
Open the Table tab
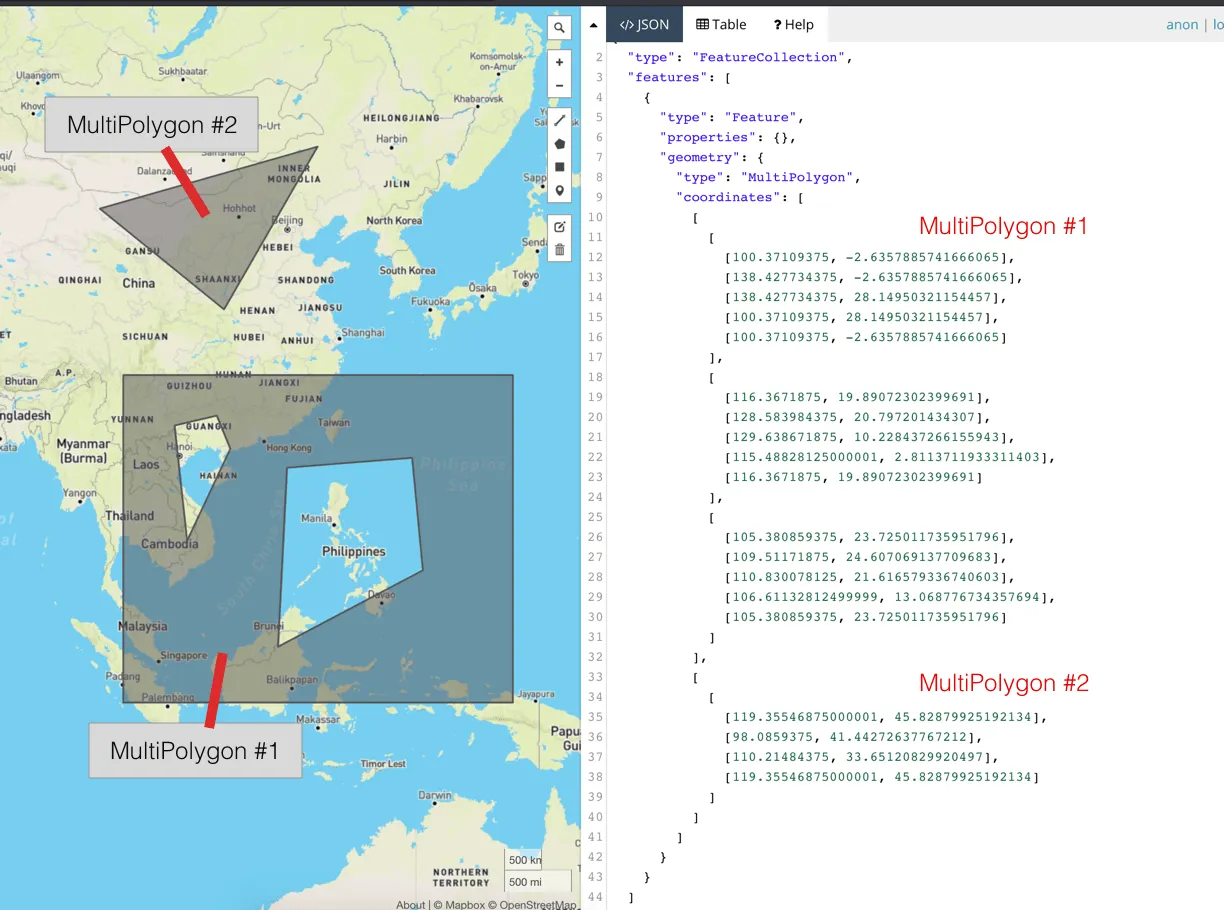[721, 25]
